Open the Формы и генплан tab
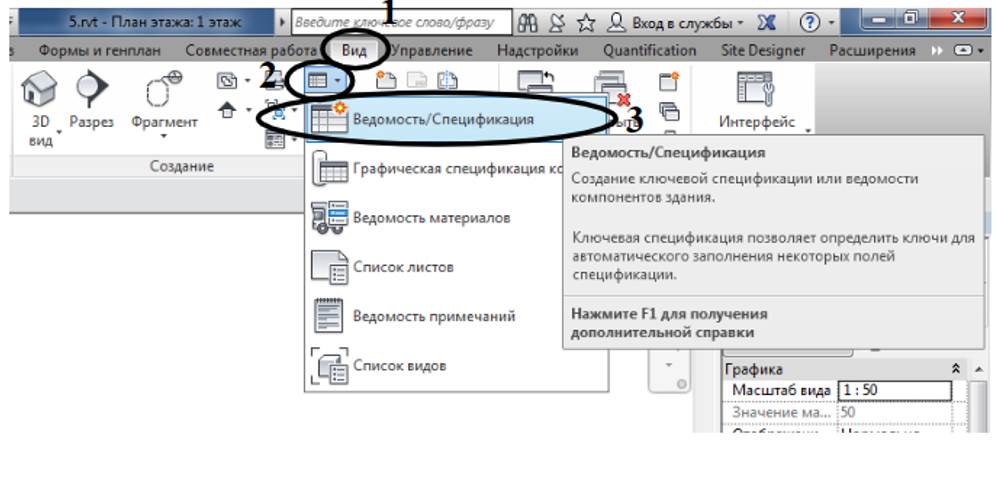Screen dimensions: 998x480 tap(99, 51)
